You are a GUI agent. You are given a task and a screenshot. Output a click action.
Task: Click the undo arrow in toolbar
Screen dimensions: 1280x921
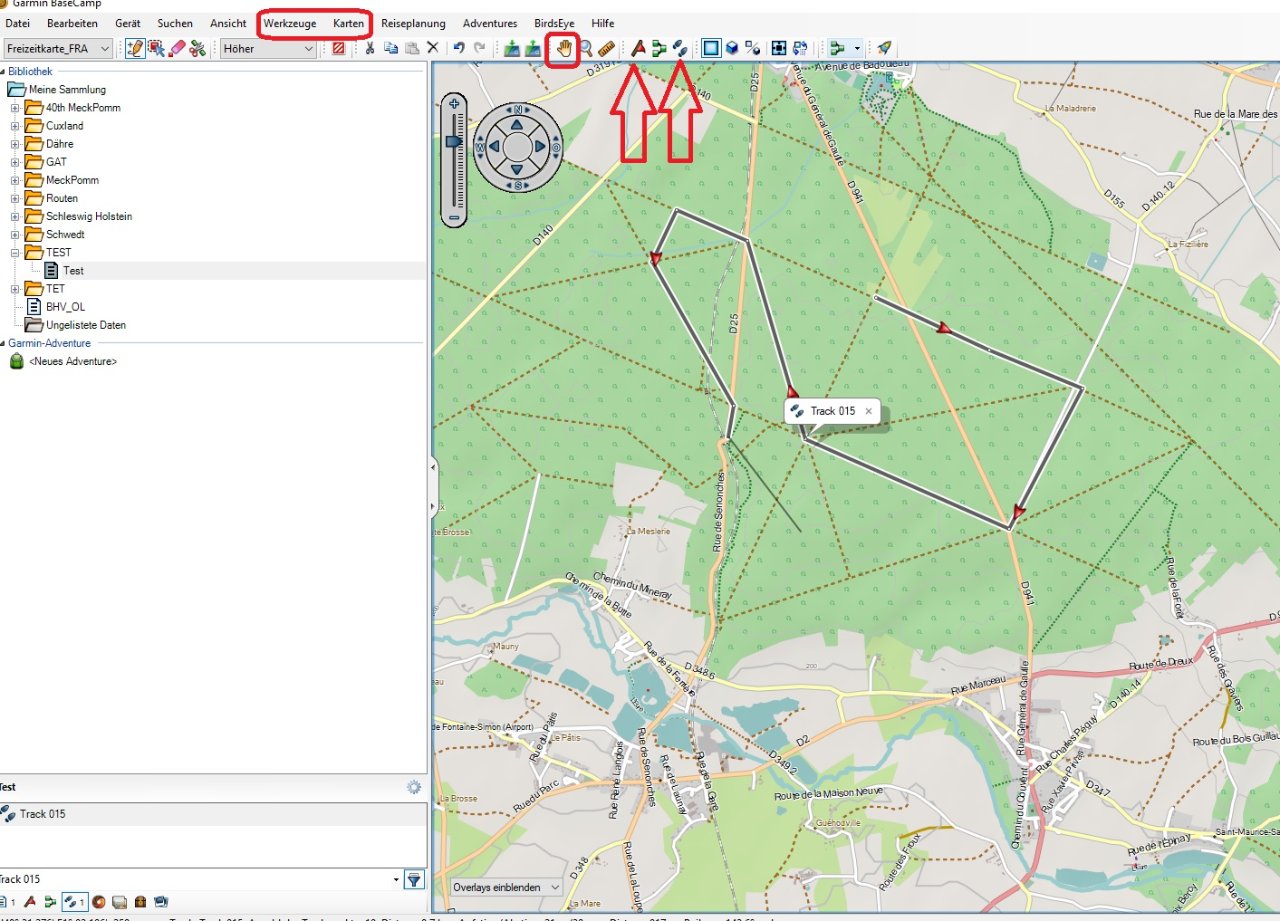(x=459, y=48)
